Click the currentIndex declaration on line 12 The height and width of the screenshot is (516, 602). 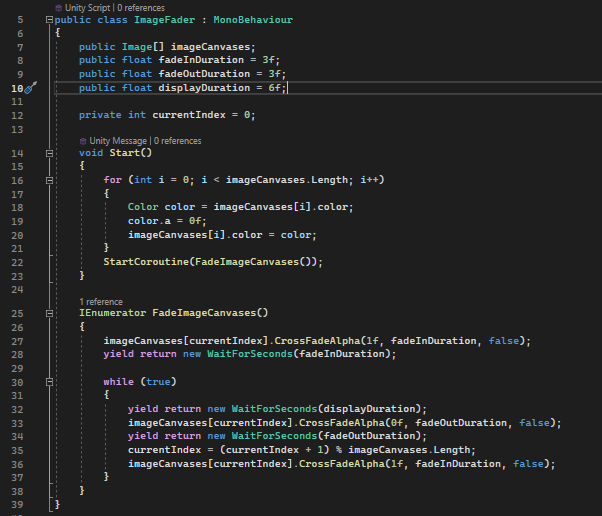(x=189, y=115)
